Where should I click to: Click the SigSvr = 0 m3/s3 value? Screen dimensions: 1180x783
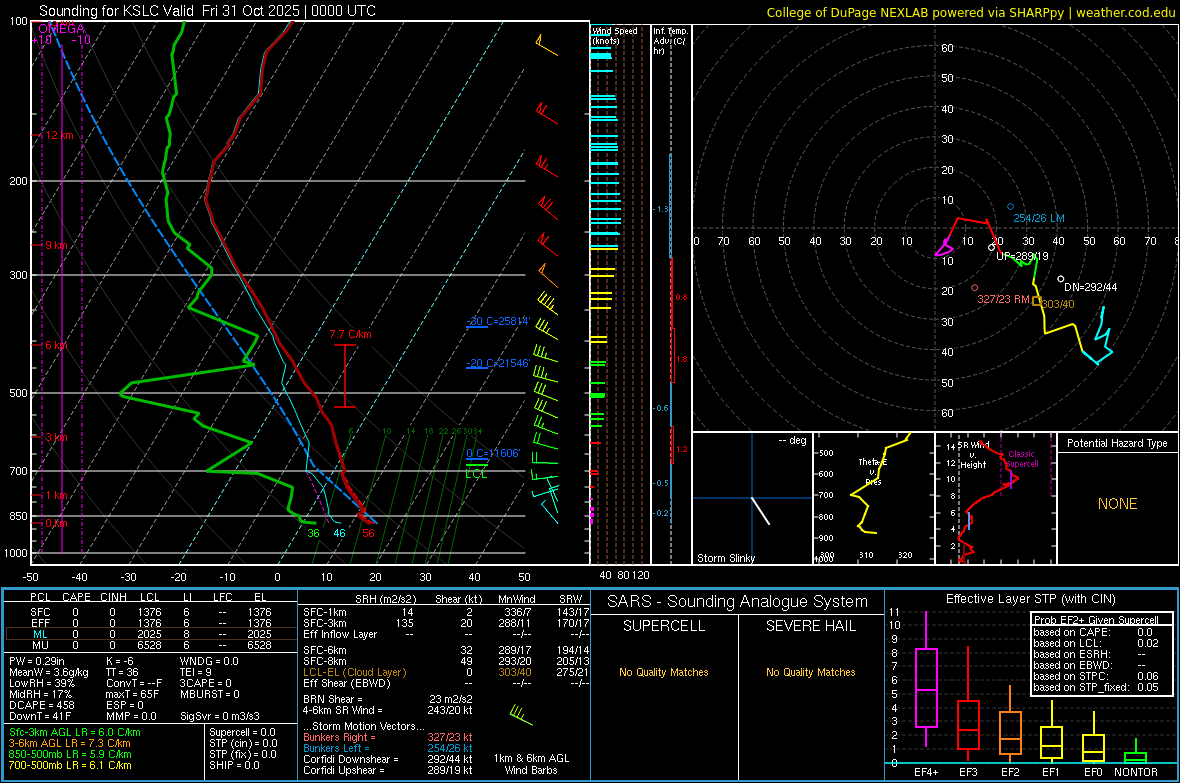pos(220,716)
